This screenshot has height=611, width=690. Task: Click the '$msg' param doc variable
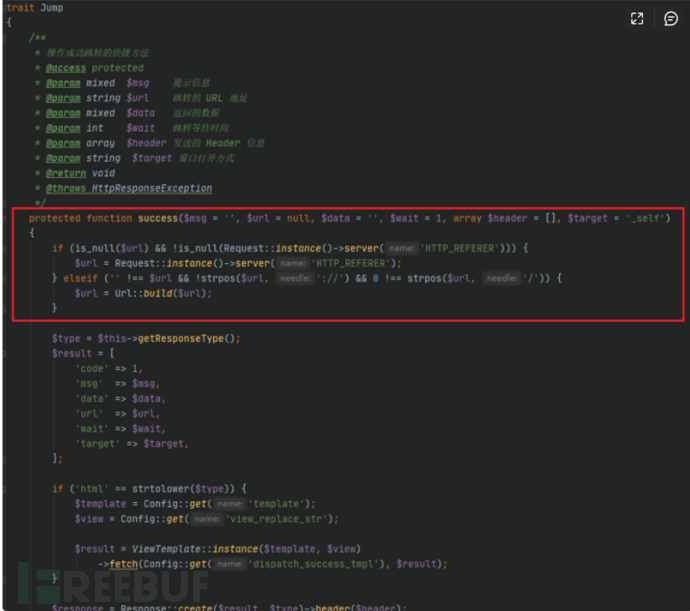(x=138, y=83)
